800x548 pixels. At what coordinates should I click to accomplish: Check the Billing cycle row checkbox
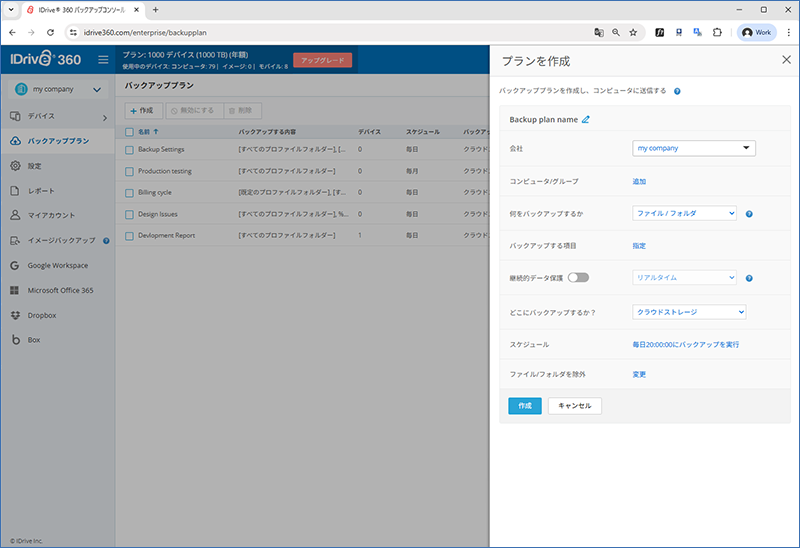(x=129, y=193)
